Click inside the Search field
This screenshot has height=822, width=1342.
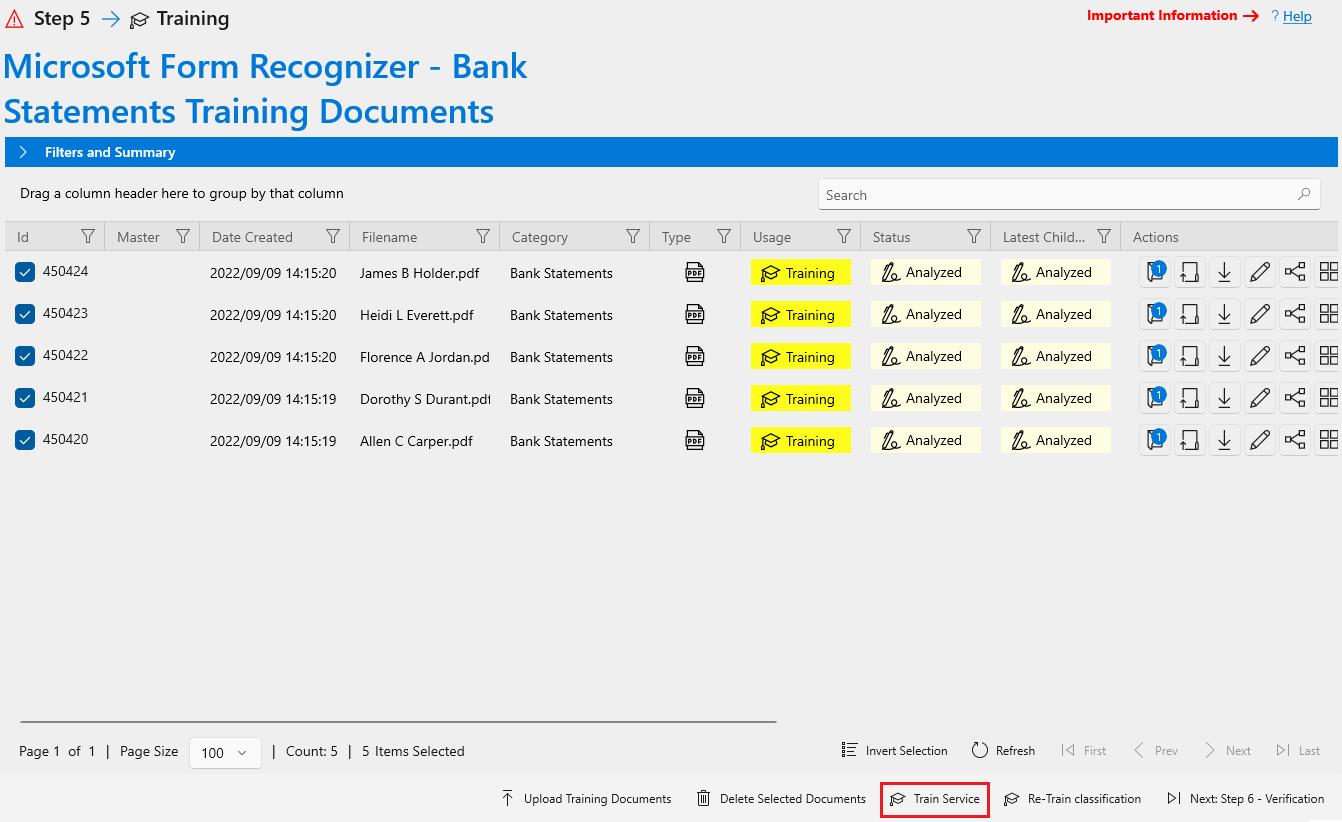click(x=1069, y=194)
